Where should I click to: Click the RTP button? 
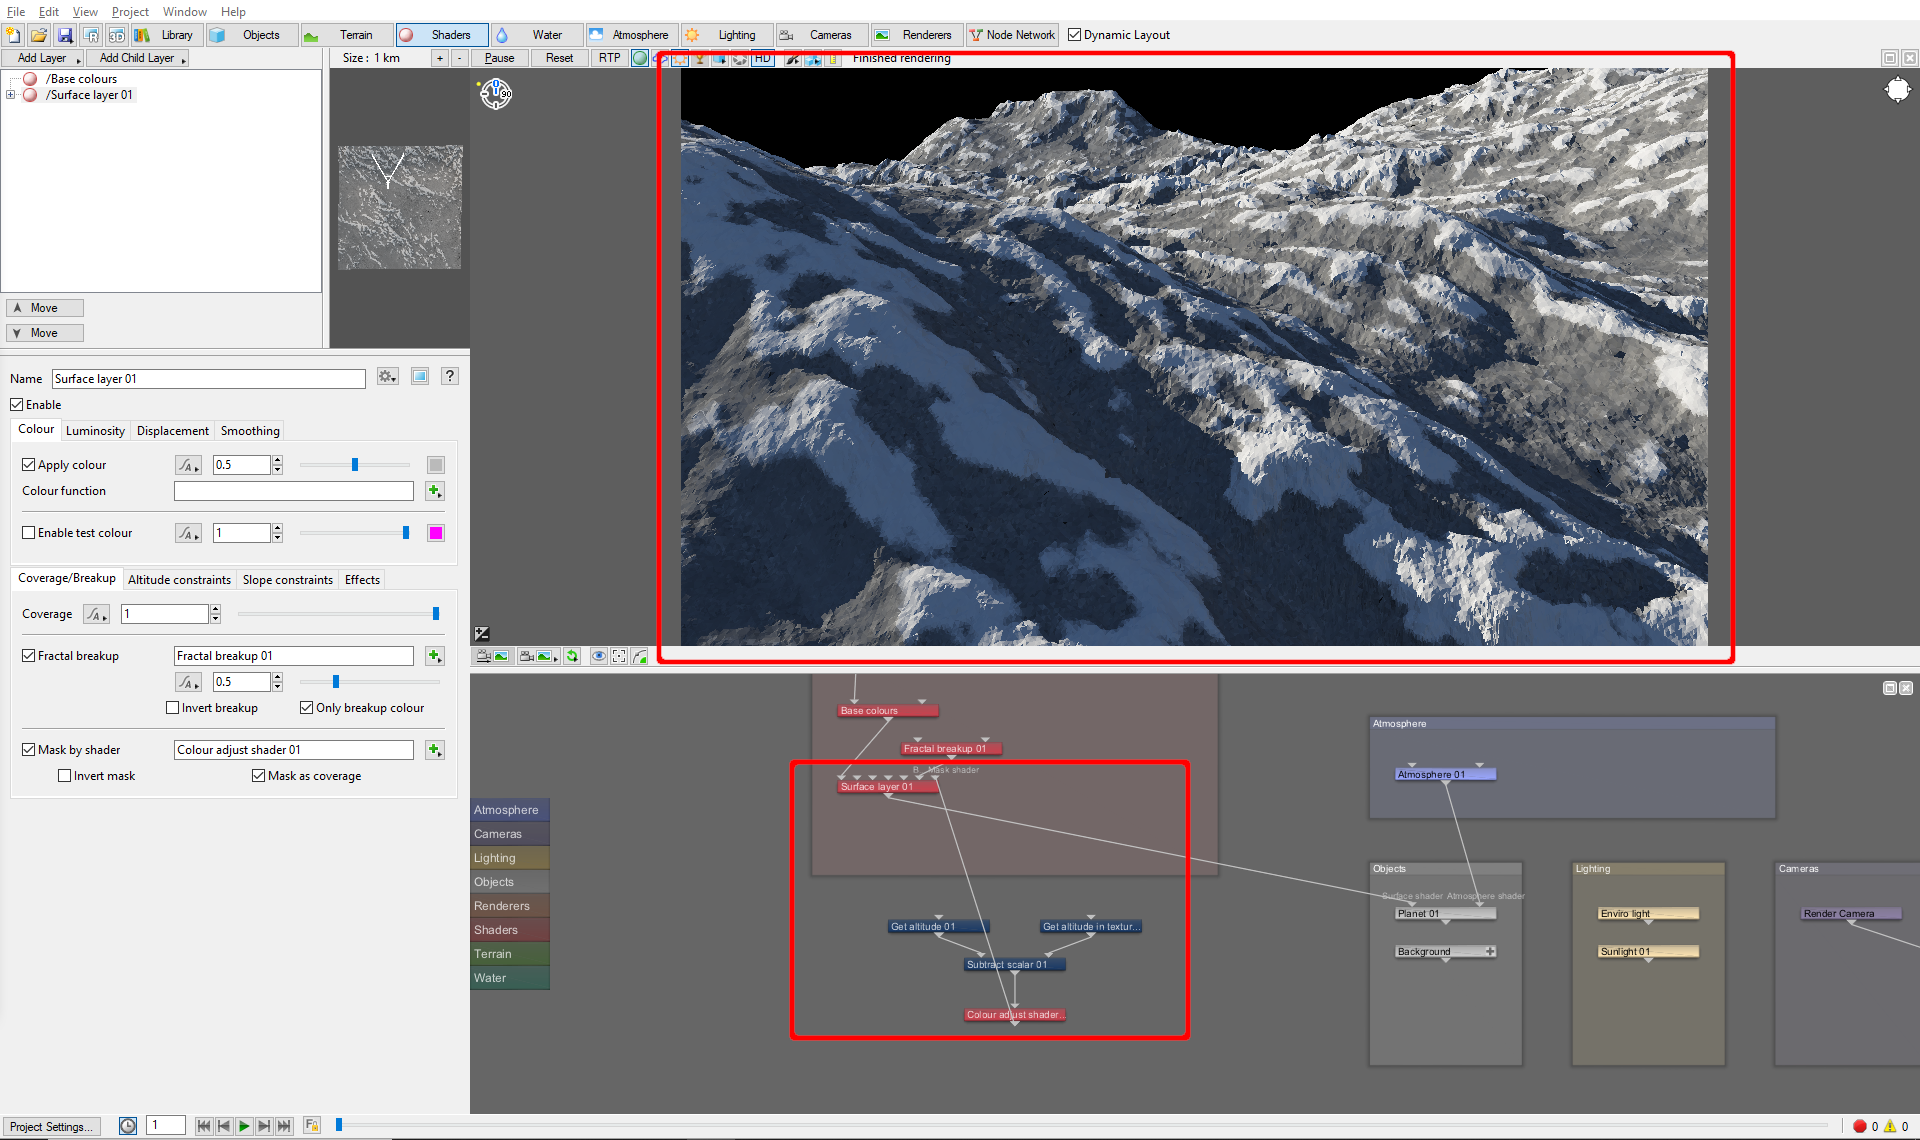tap(609, 58)
